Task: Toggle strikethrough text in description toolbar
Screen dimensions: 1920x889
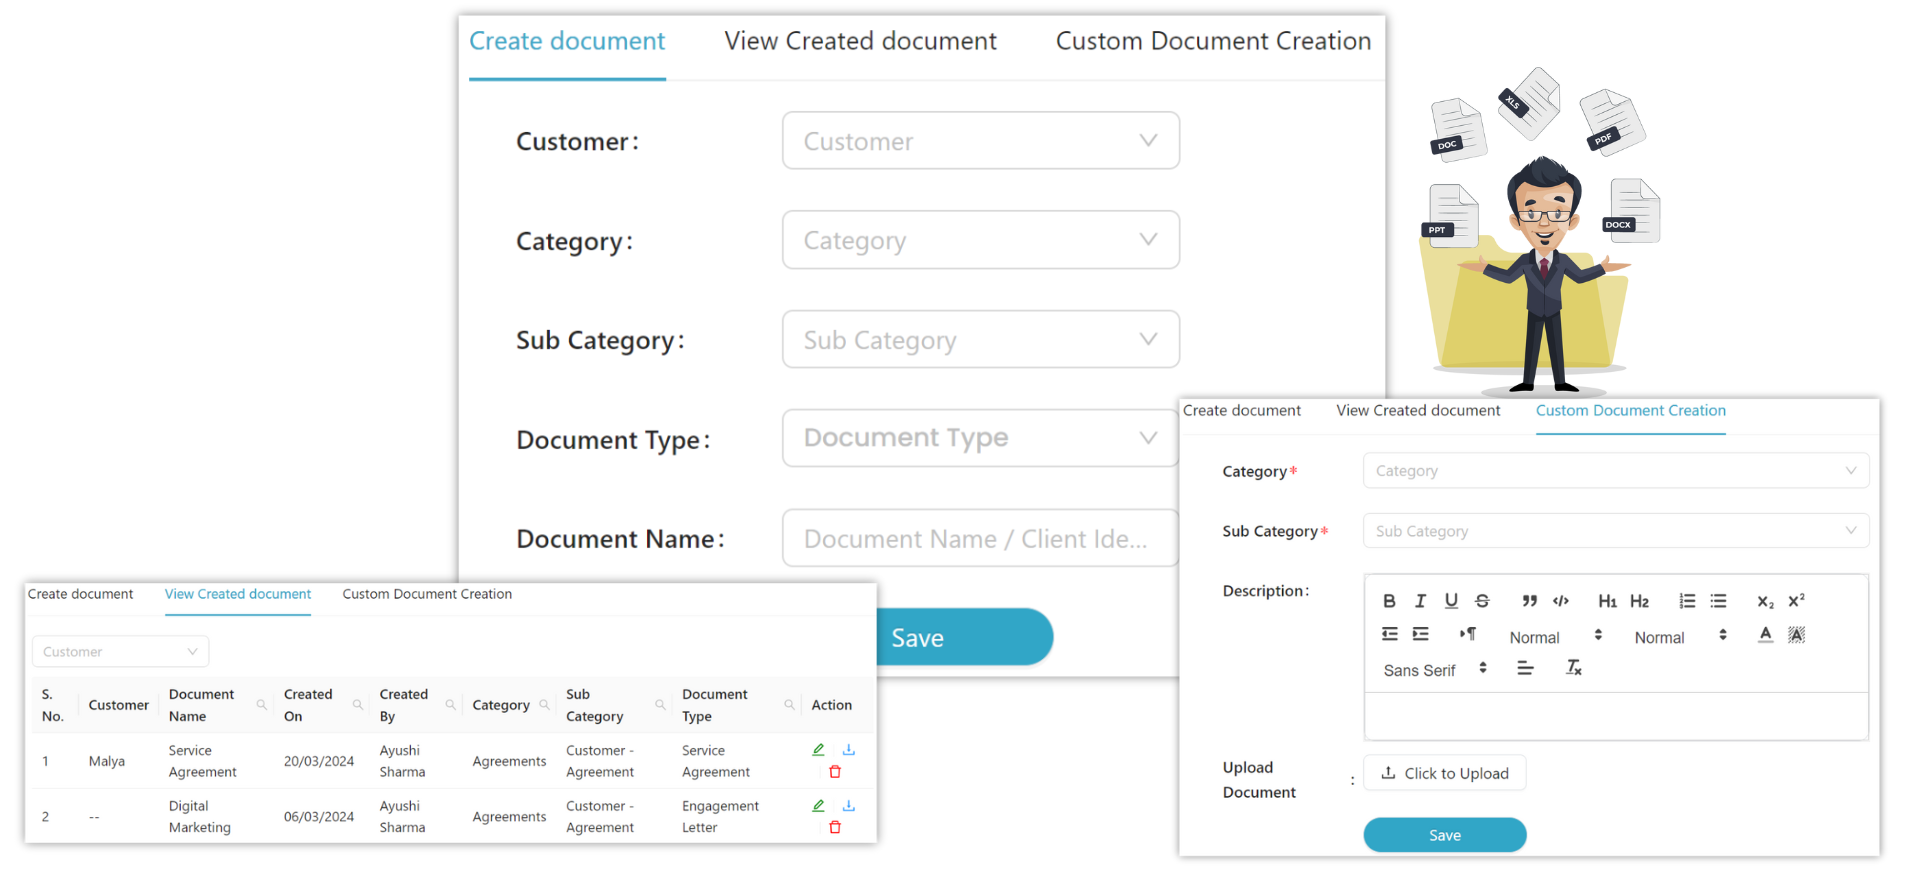Action: (1482, 601)
